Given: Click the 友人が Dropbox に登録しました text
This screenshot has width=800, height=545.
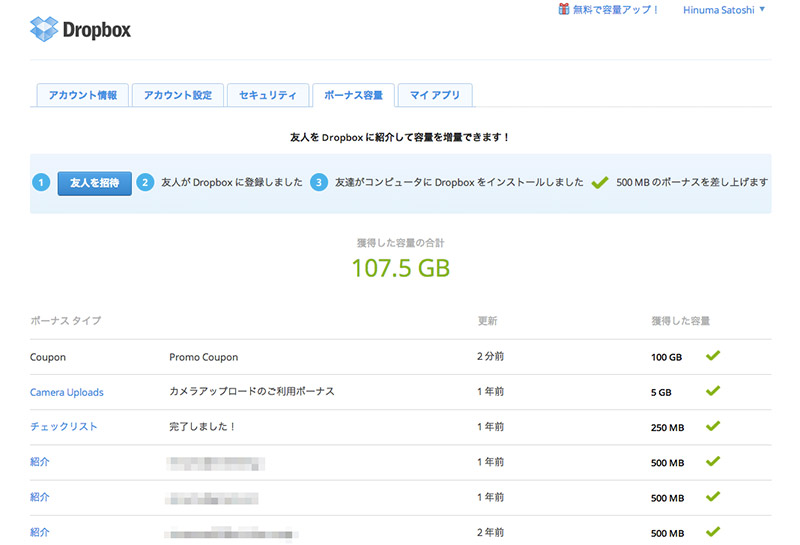Looking at the screenshot, I should (x=232, y=182).
